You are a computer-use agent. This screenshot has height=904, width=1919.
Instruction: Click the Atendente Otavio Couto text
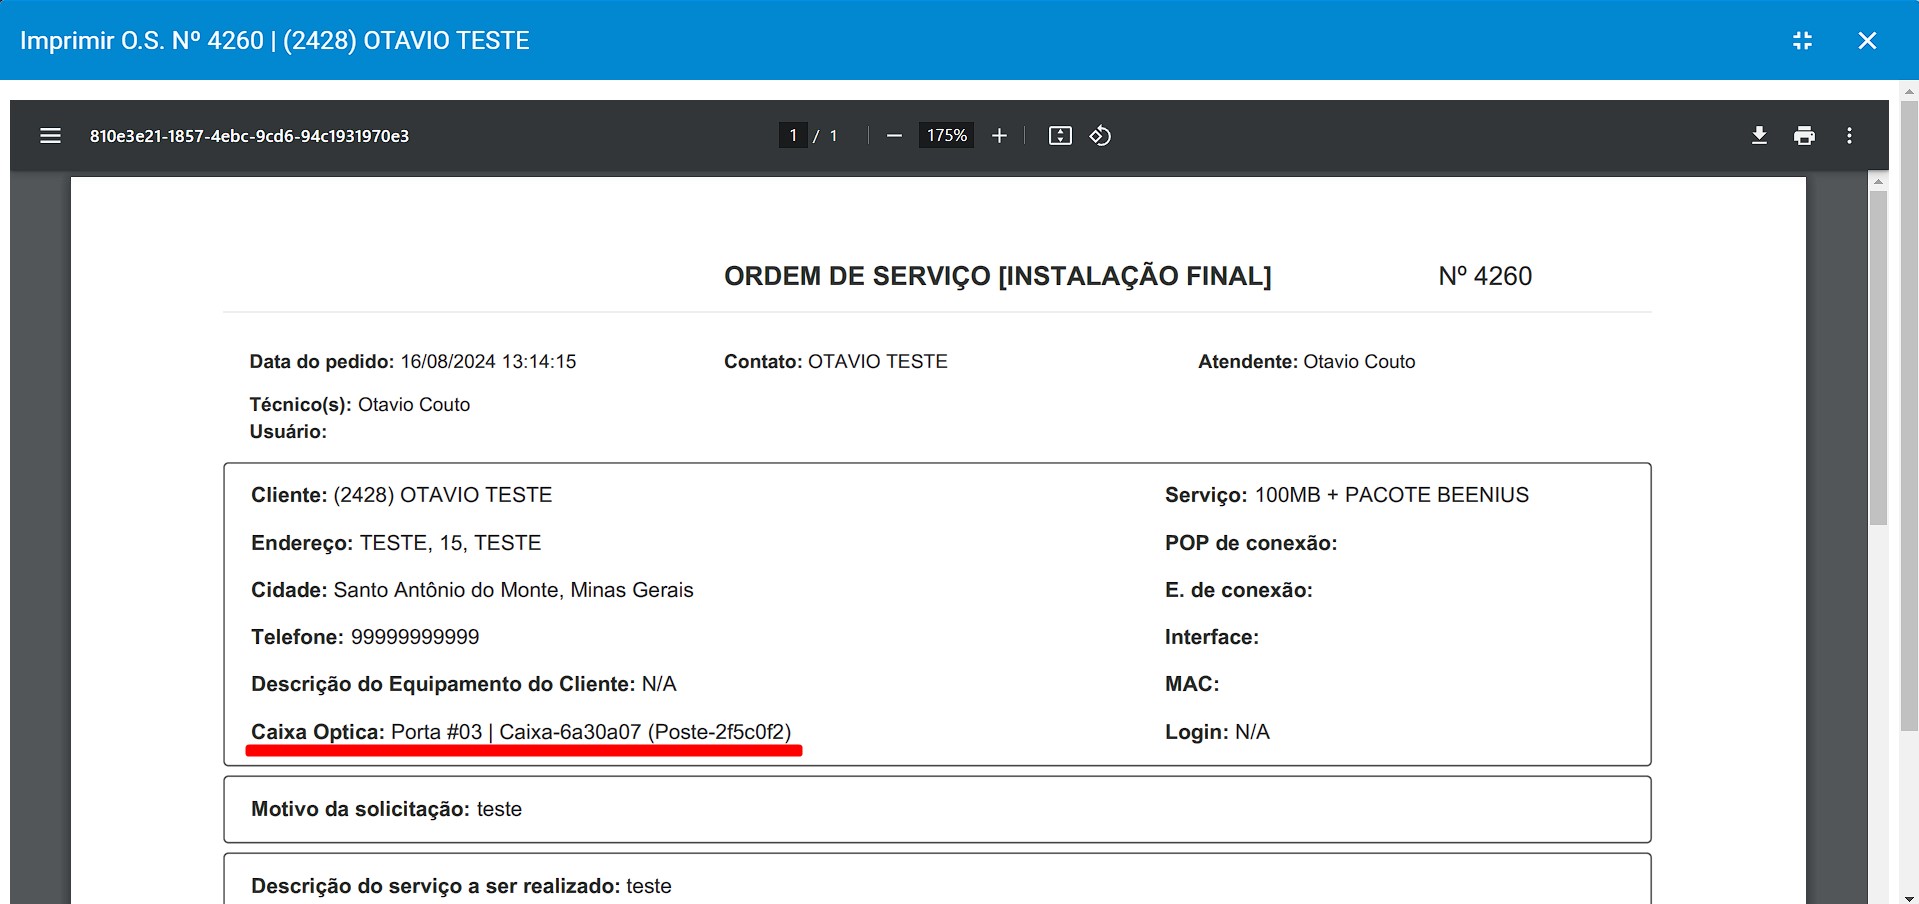point(1306,362)
